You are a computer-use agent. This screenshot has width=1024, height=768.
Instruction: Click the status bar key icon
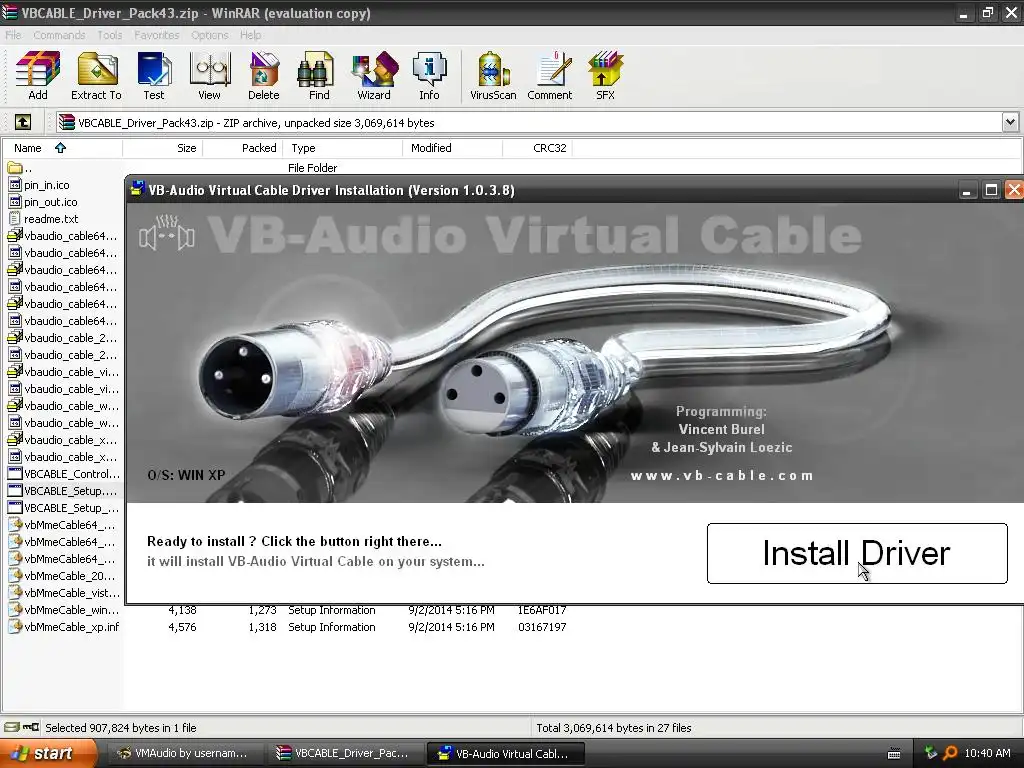31,727
